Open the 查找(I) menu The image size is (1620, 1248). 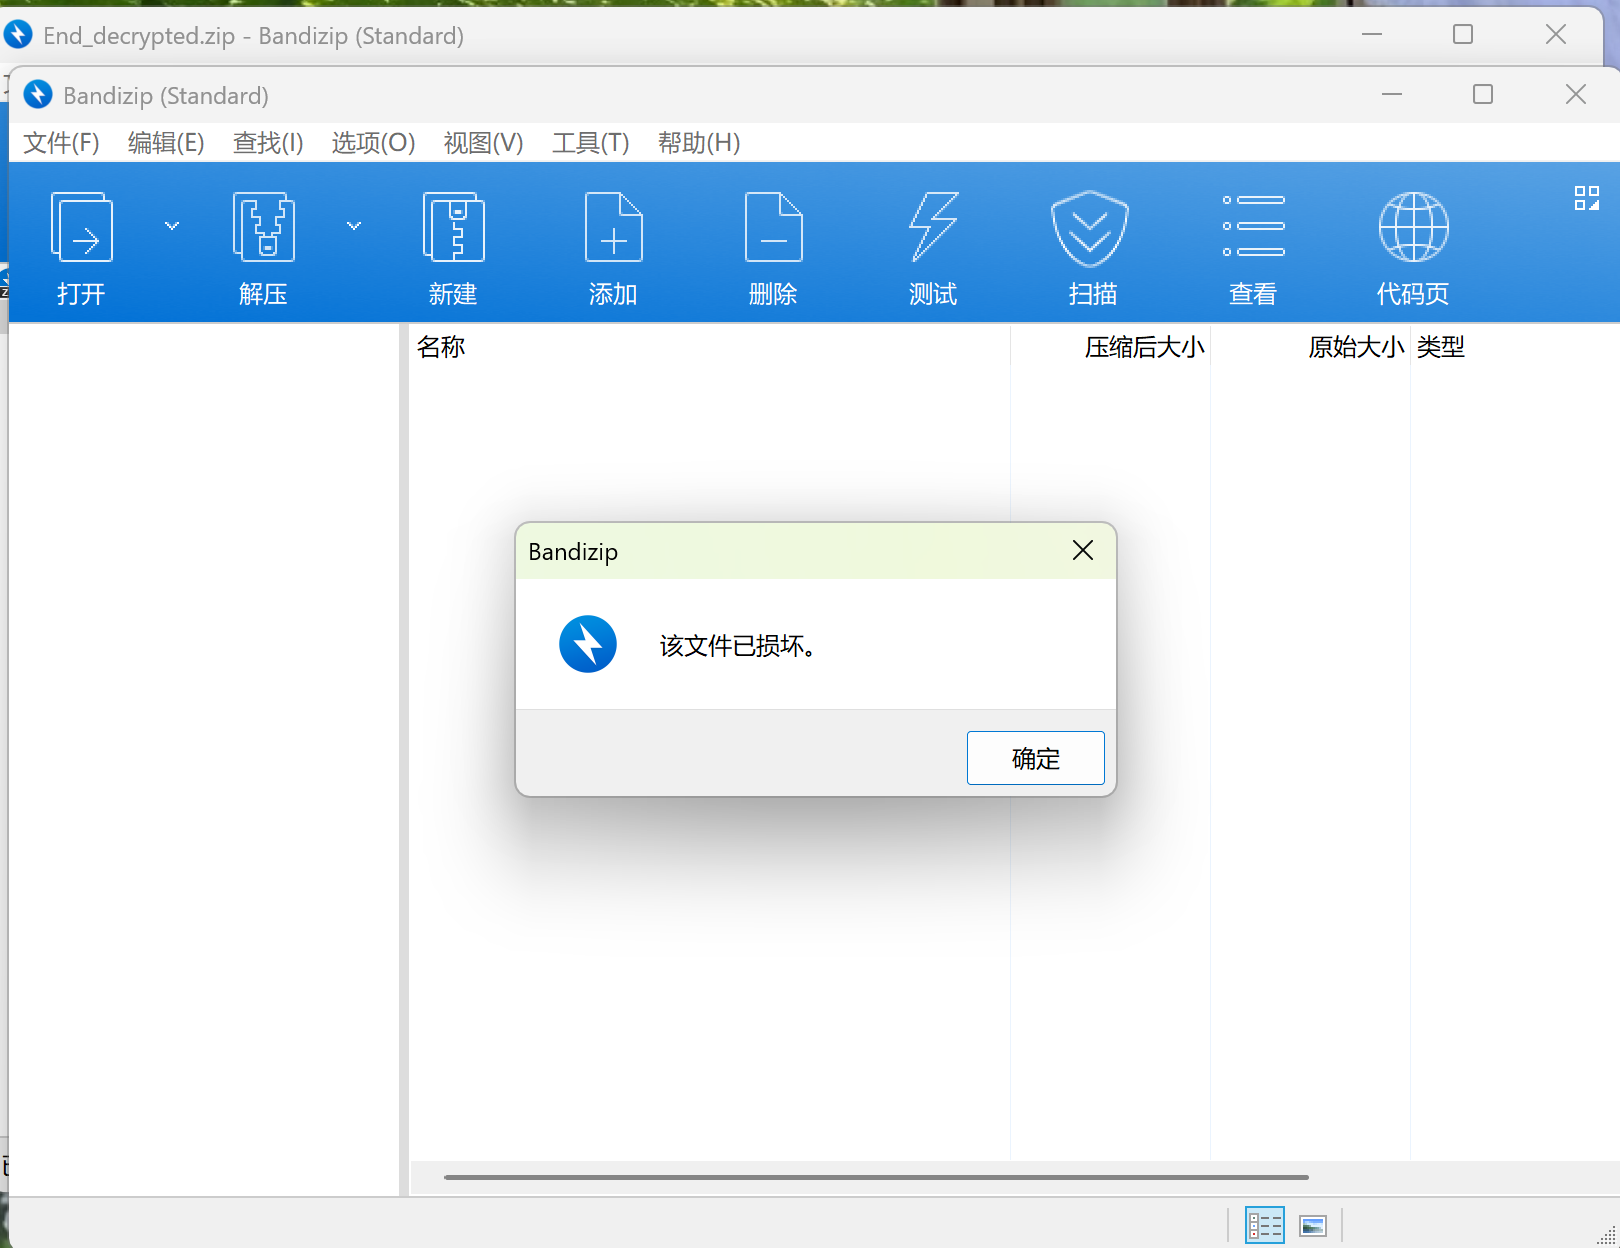tap(268, 143)
